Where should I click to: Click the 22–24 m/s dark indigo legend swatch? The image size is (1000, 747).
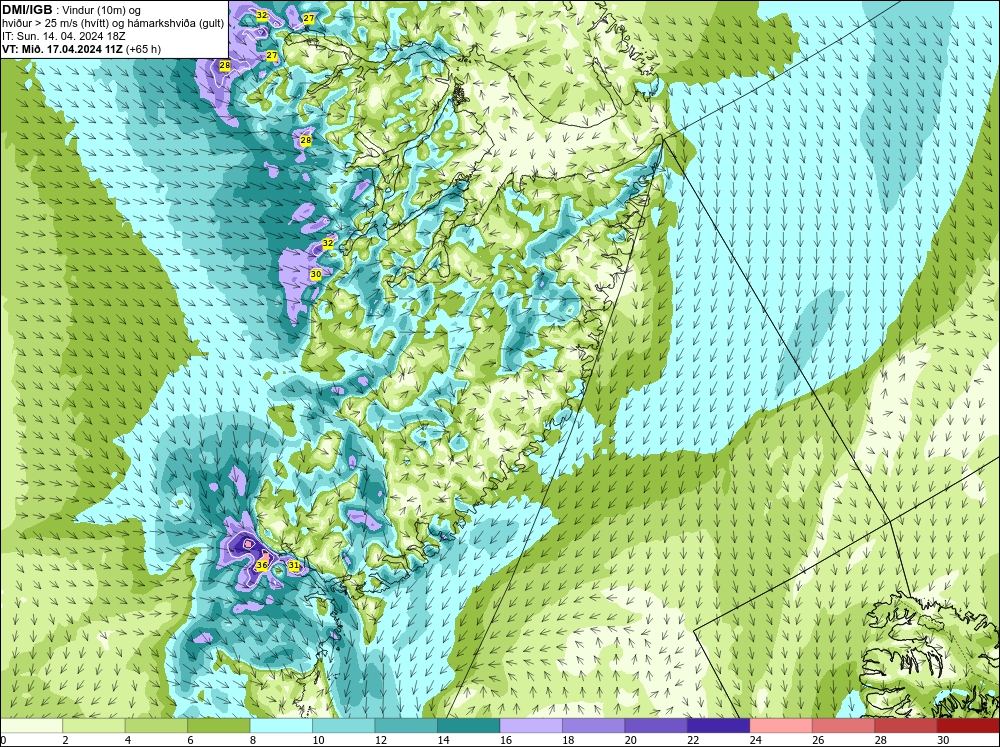[x=719, y=725]
